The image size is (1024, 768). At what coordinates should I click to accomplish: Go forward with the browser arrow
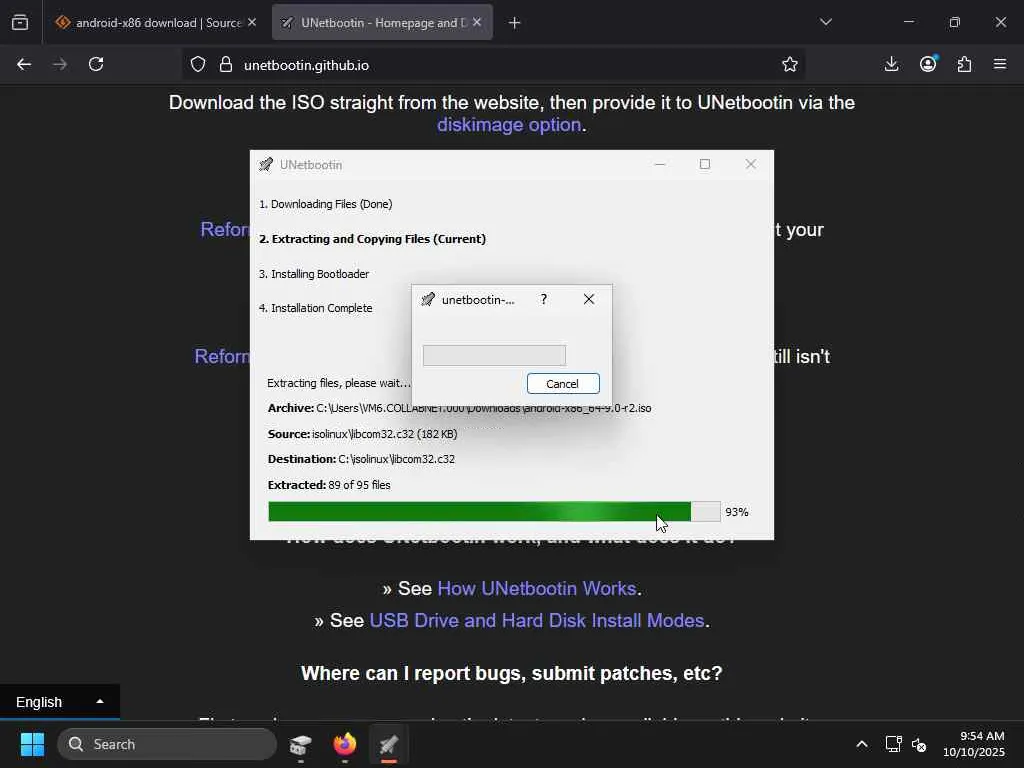point(60,65)
